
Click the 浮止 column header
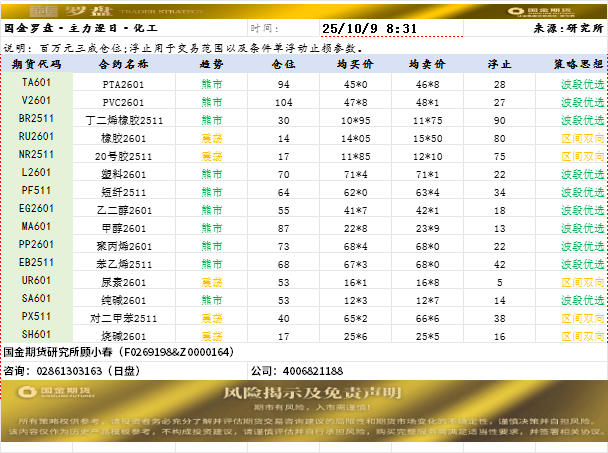(499, 64)
